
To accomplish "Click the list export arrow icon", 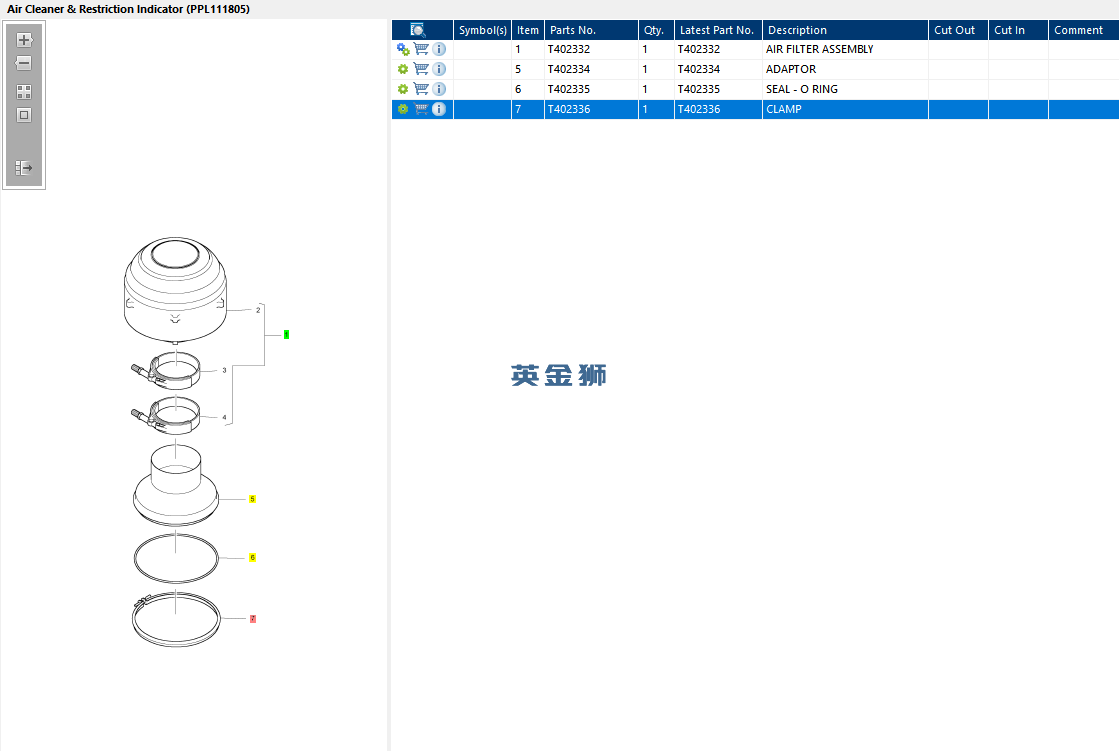I will click(x=24, y=168).
